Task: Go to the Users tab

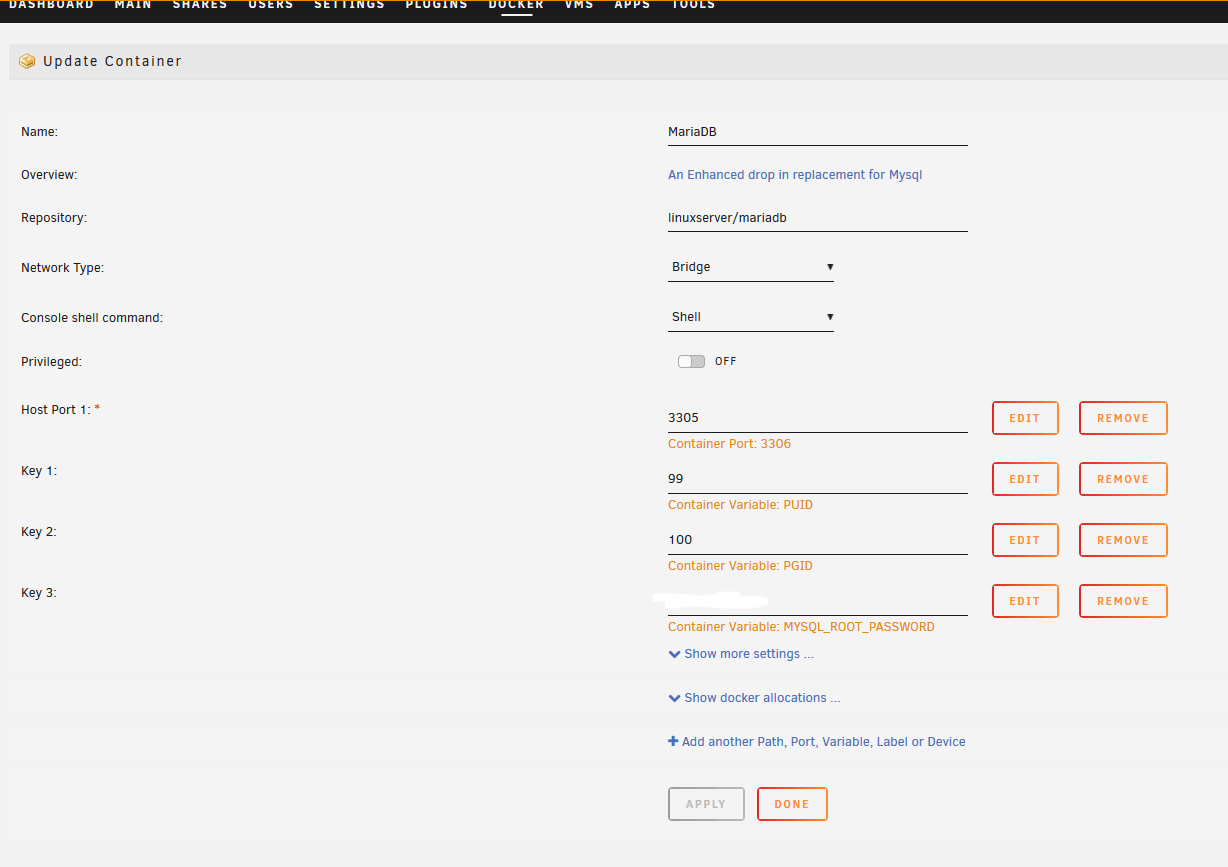Action: pos(271,5)
